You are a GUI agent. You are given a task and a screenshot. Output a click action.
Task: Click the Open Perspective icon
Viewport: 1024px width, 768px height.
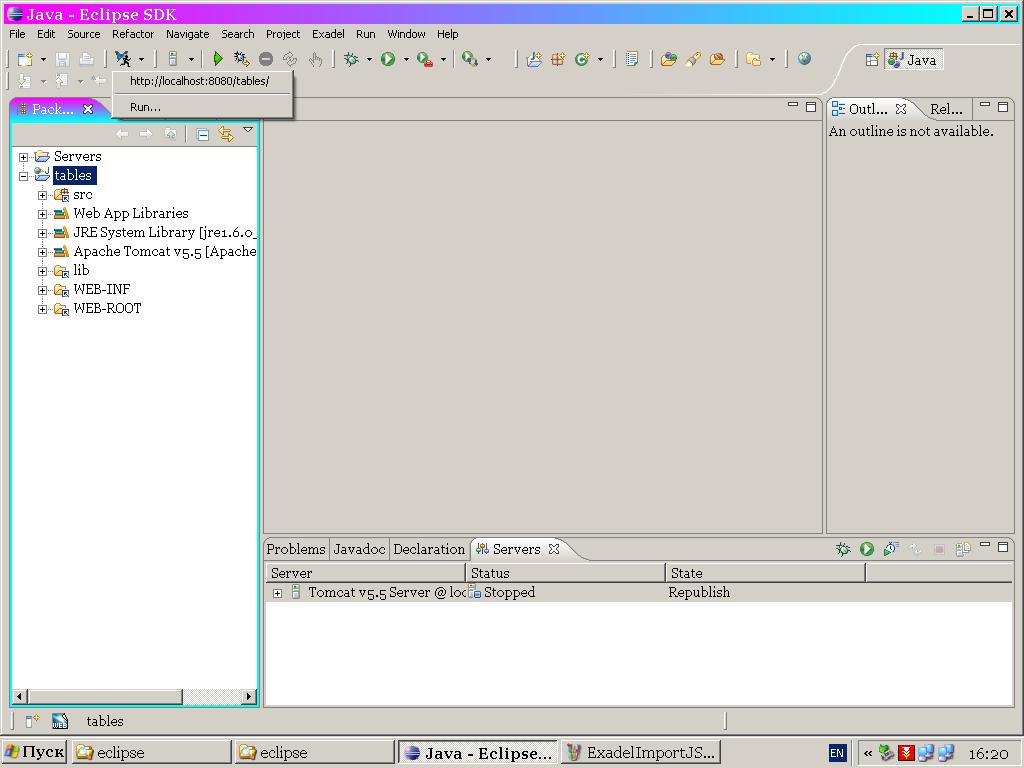(872, 60)
